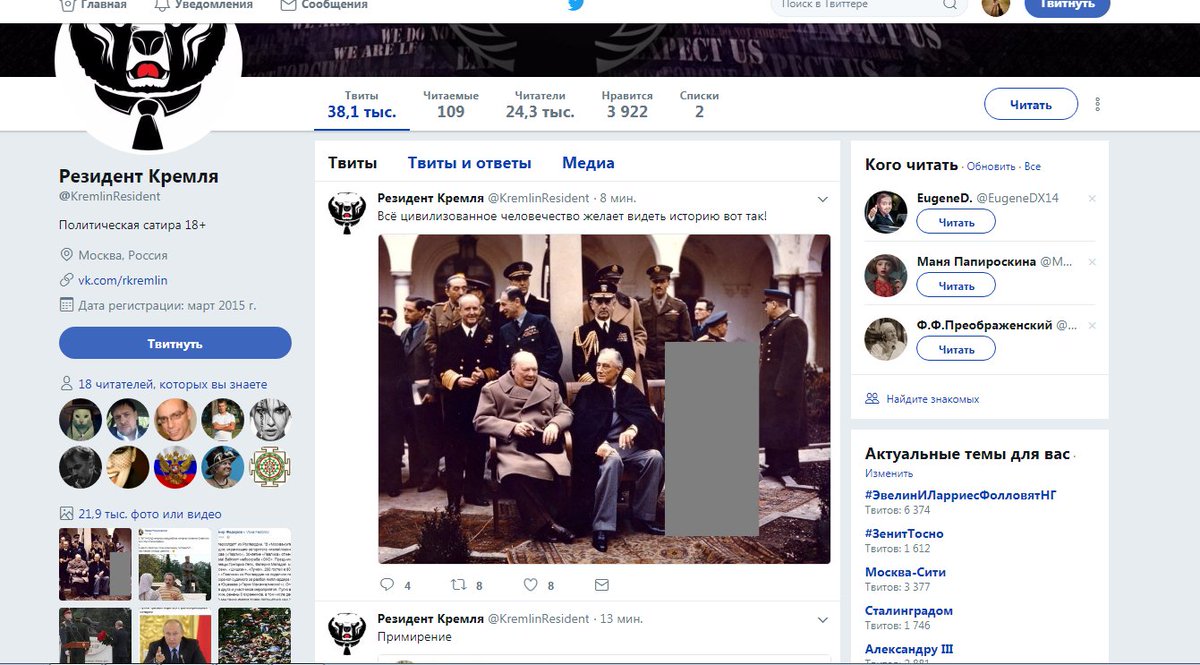1200x665 pixels.
Task: Click the reply icon under Yalta tweet
Action: click(387, 585)
